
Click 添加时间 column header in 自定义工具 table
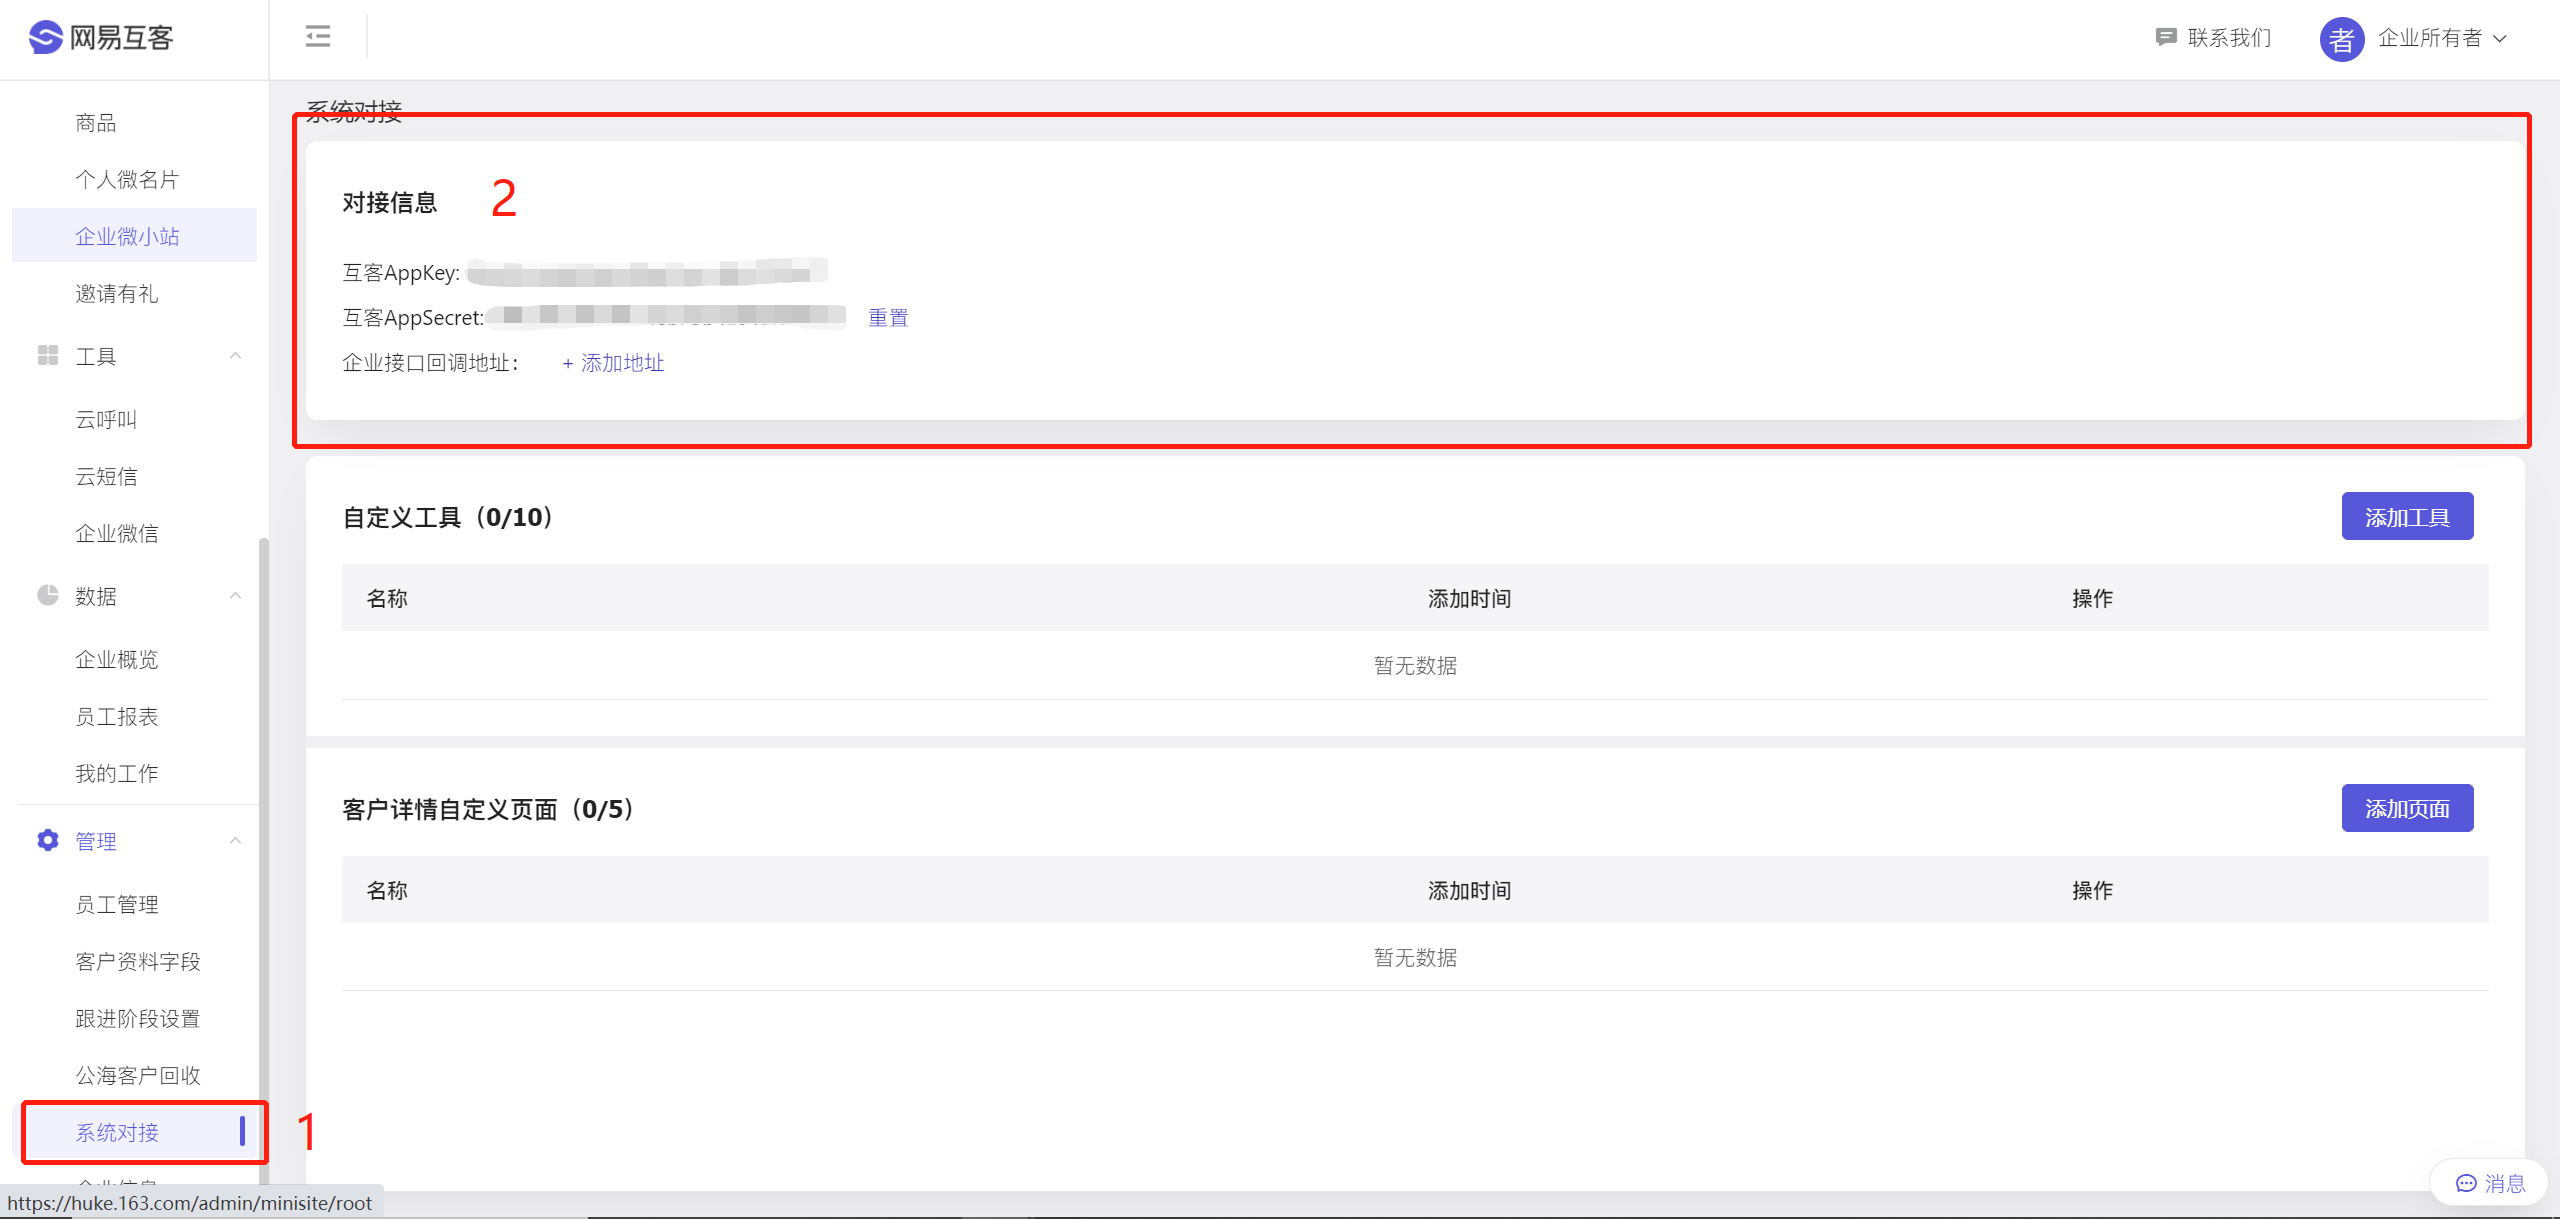pyautogui.click(x=1469, y=599)
